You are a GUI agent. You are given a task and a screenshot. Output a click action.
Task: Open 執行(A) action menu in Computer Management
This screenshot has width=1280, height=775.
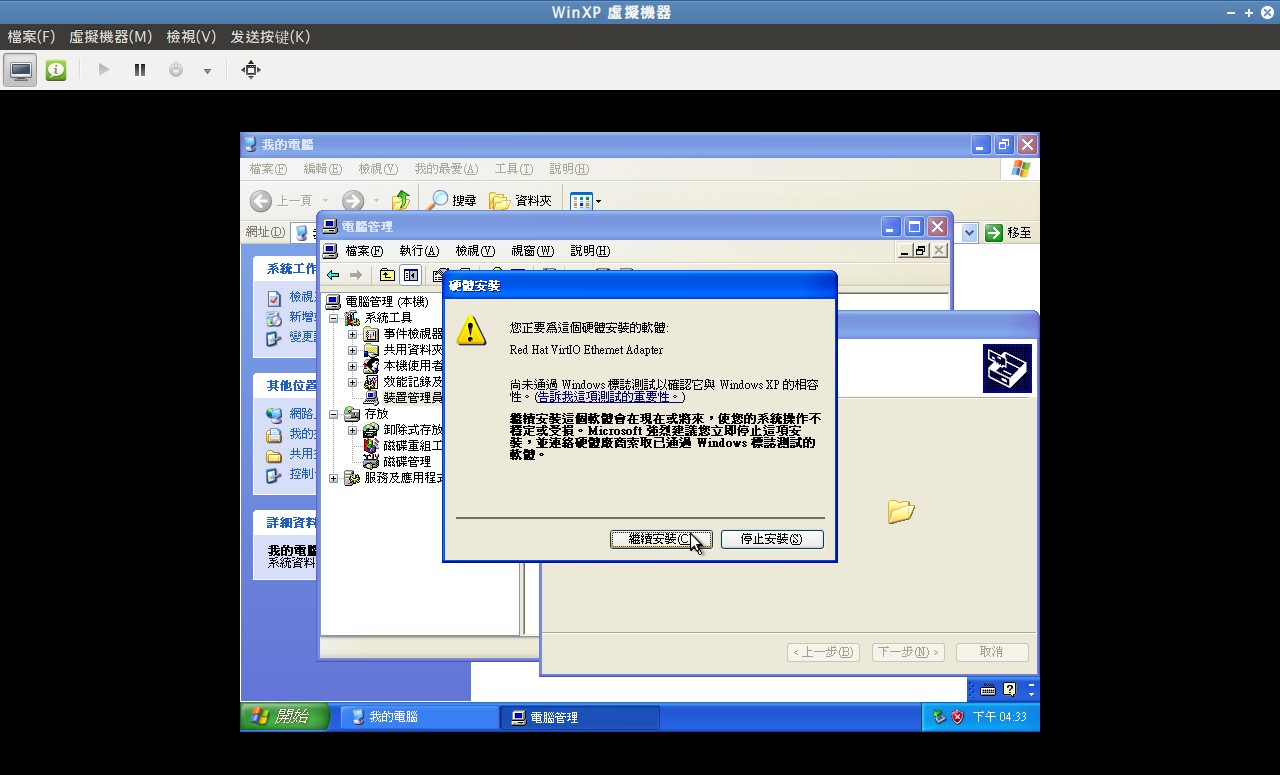(x=419, y=251)
